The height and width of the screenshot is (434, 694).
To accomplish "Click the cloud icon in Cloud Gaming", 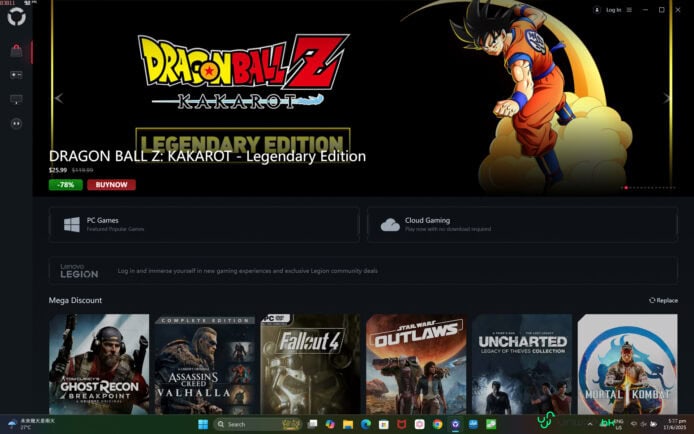I will [390, 225].
